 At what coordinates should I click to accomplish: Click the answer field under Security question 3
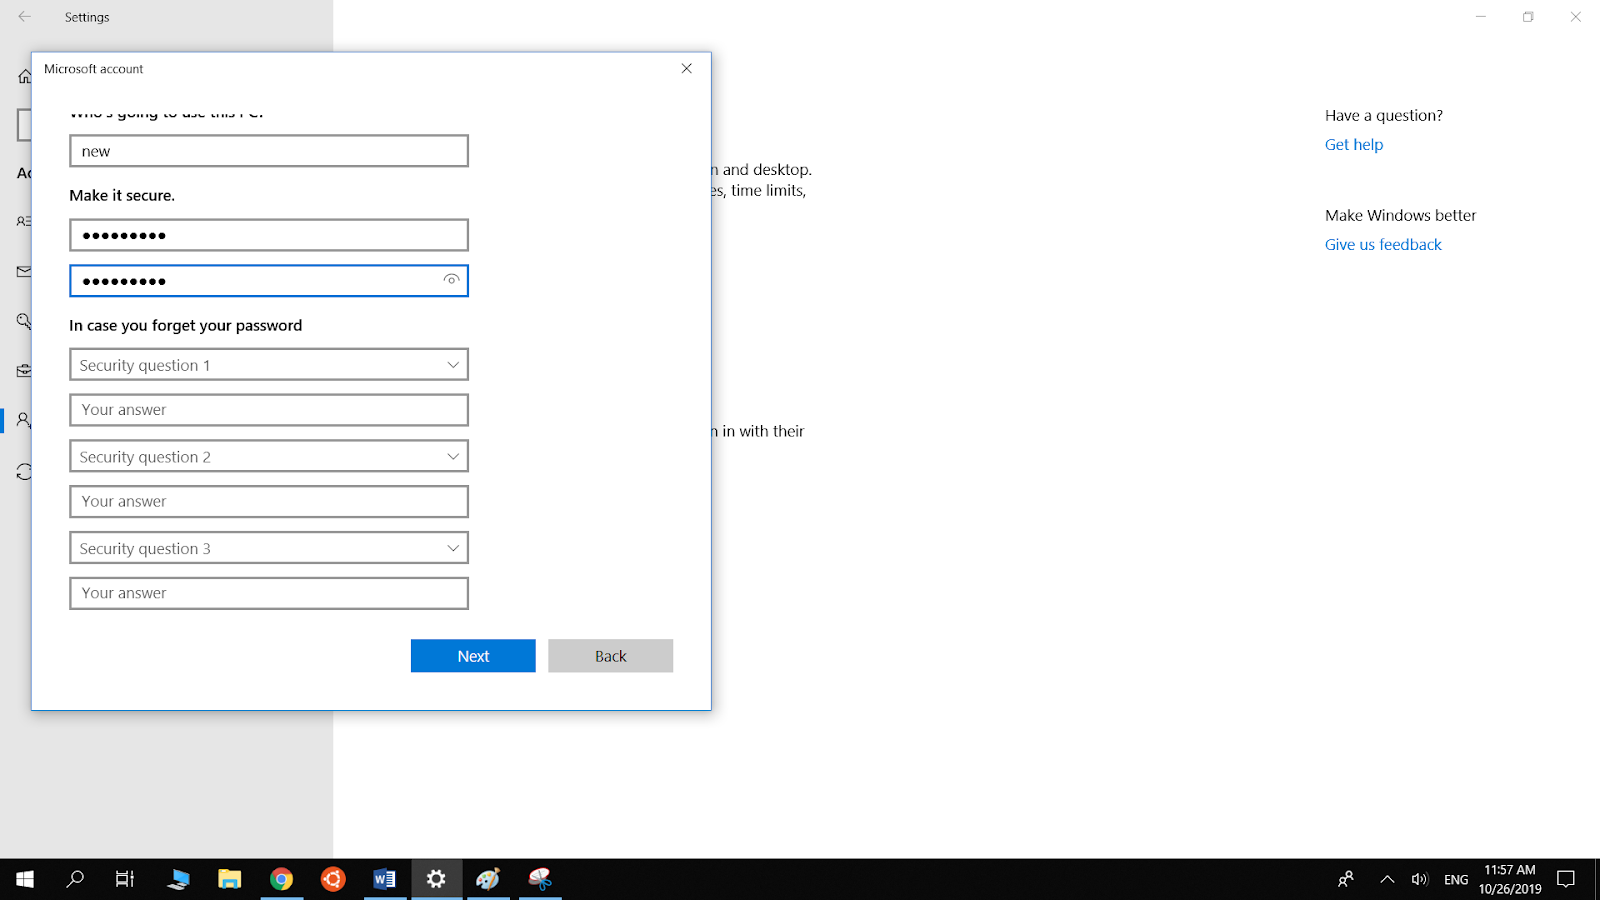point(269,593)
